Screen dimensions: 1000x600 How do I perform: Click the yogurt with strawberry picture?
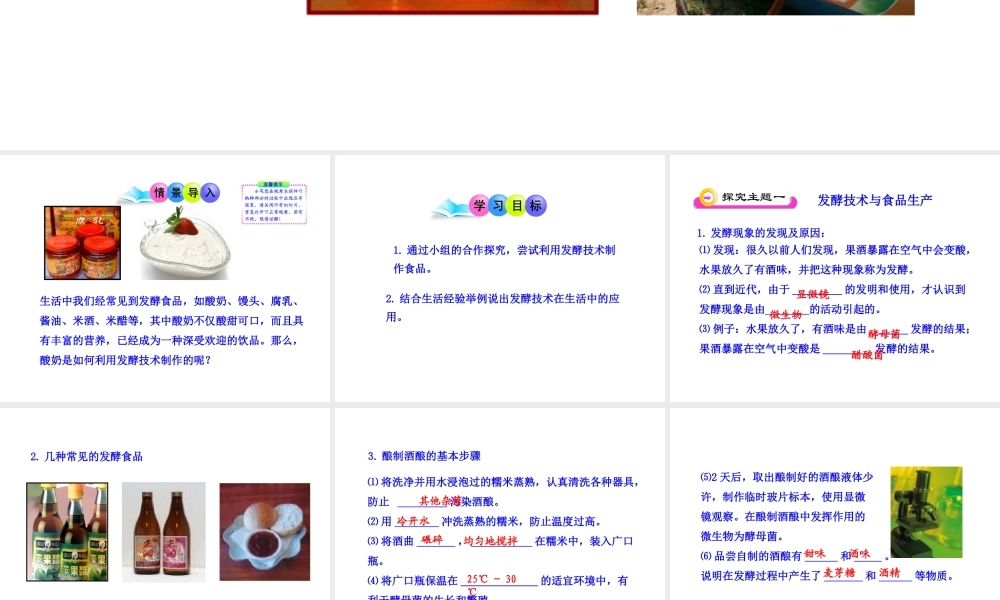(x=185, y=244)
